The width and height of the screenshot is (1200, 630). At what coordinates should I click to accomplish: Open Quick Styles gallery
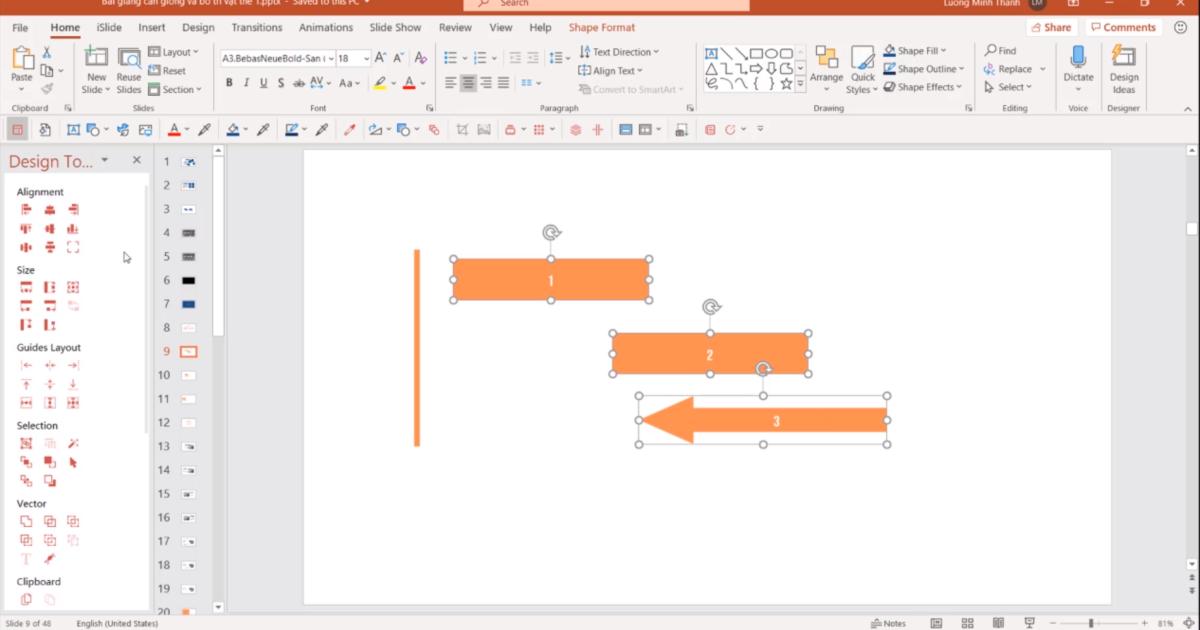[863, 69]
